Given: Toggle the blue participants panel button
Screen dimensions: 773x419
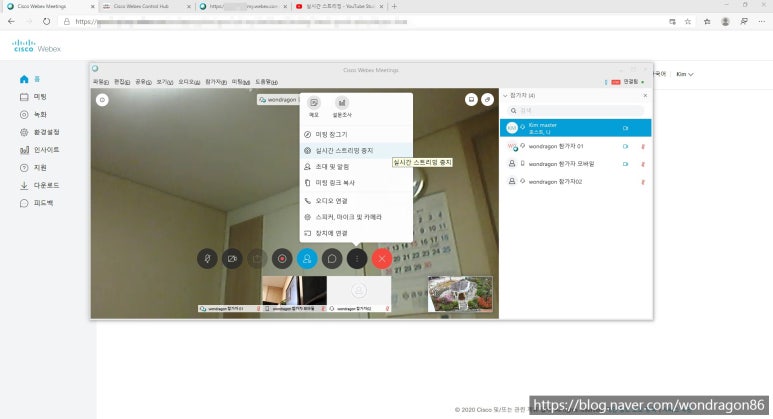Looking at the screenshot, I should pyautogui.click(x=307, y=259).
